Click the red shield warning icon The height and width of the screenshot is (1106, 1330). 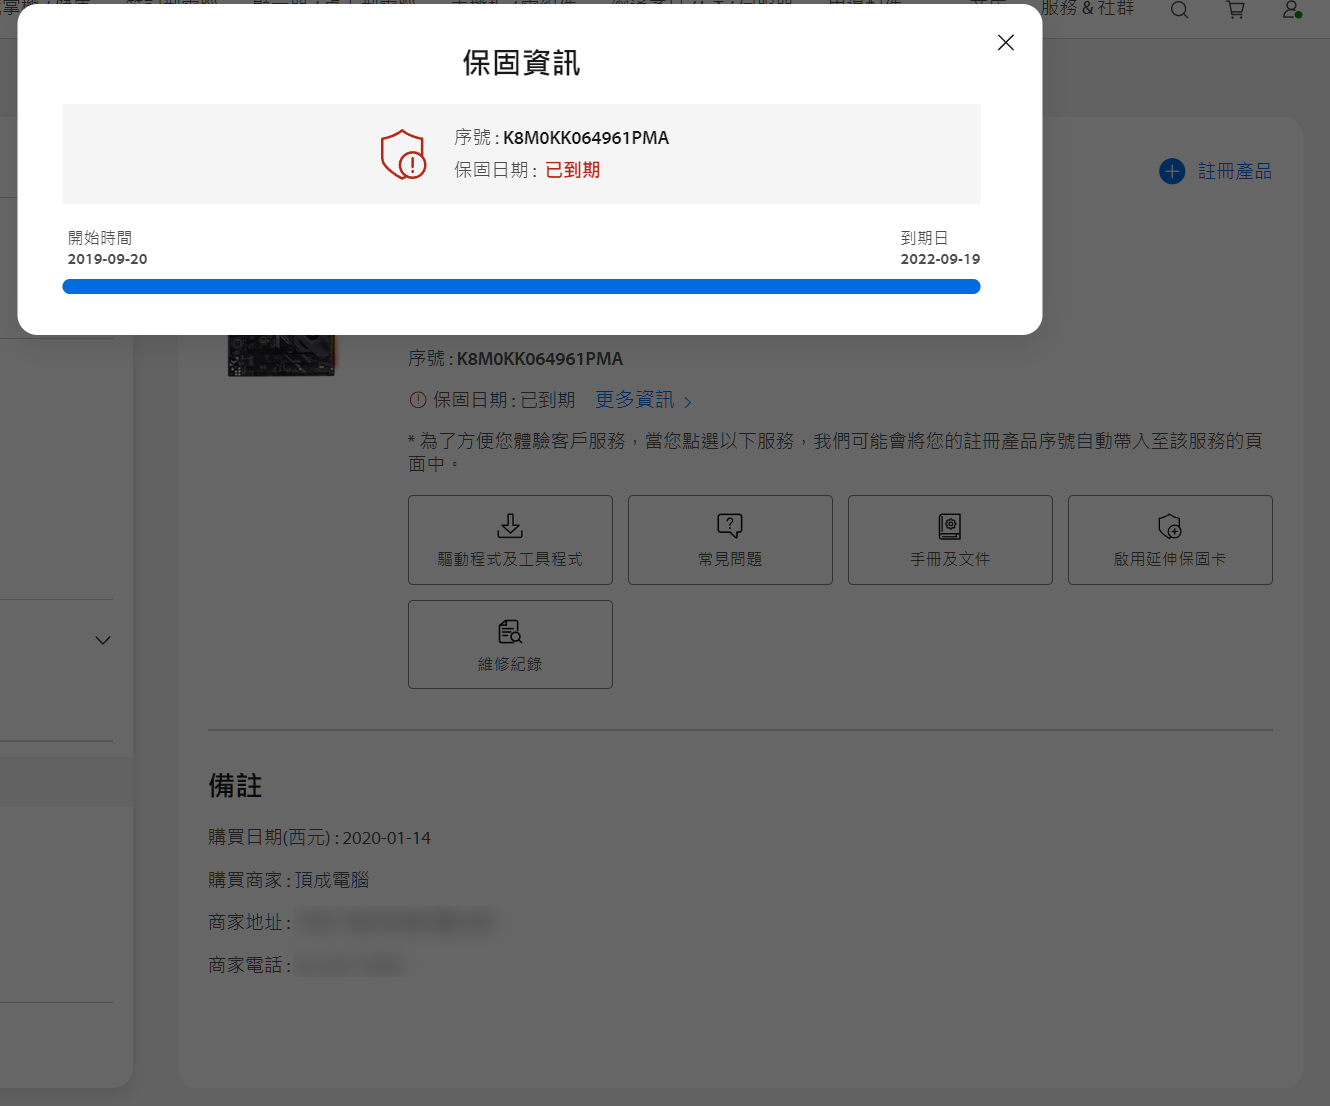403,155
